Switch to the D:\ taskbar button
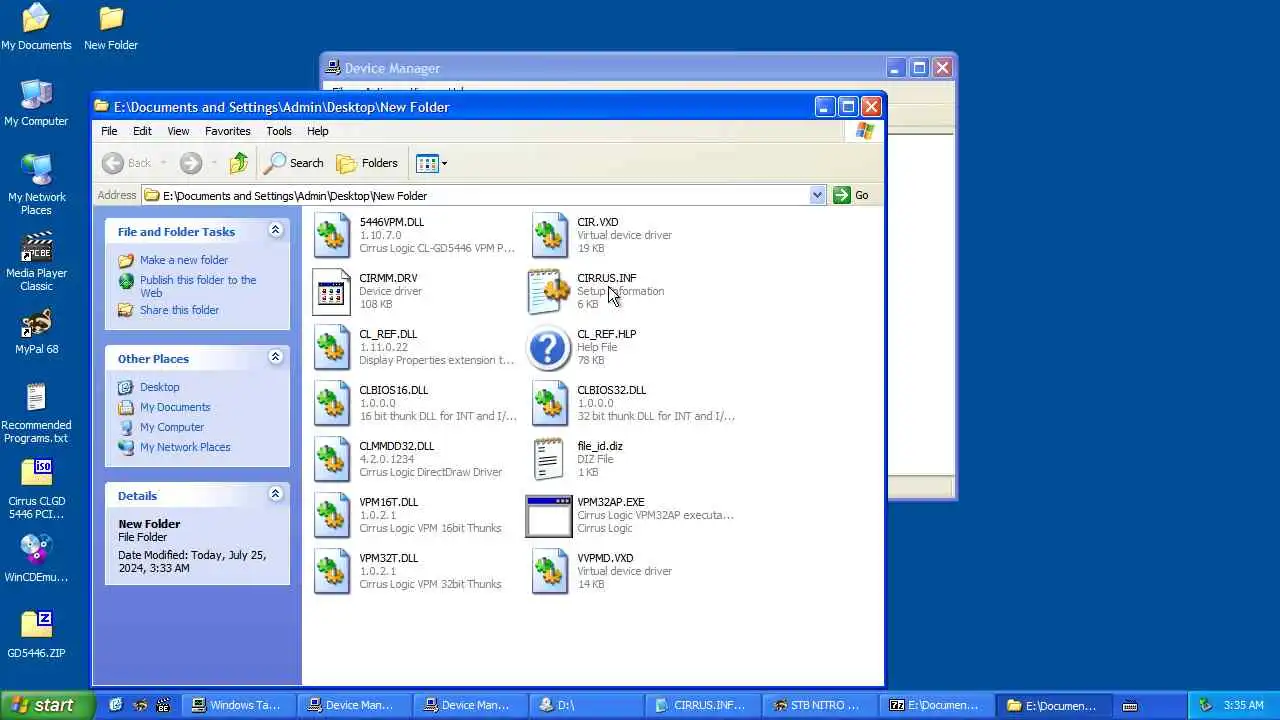This screenshot has width=1280, height=720. pyautogui.click(x=585, y=705)
